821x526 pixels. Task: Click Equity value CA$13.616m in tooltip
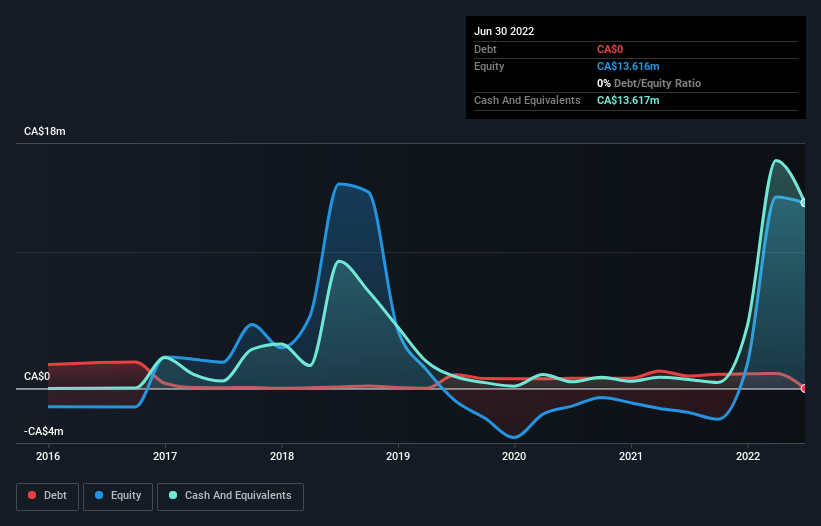coord(628,66)
